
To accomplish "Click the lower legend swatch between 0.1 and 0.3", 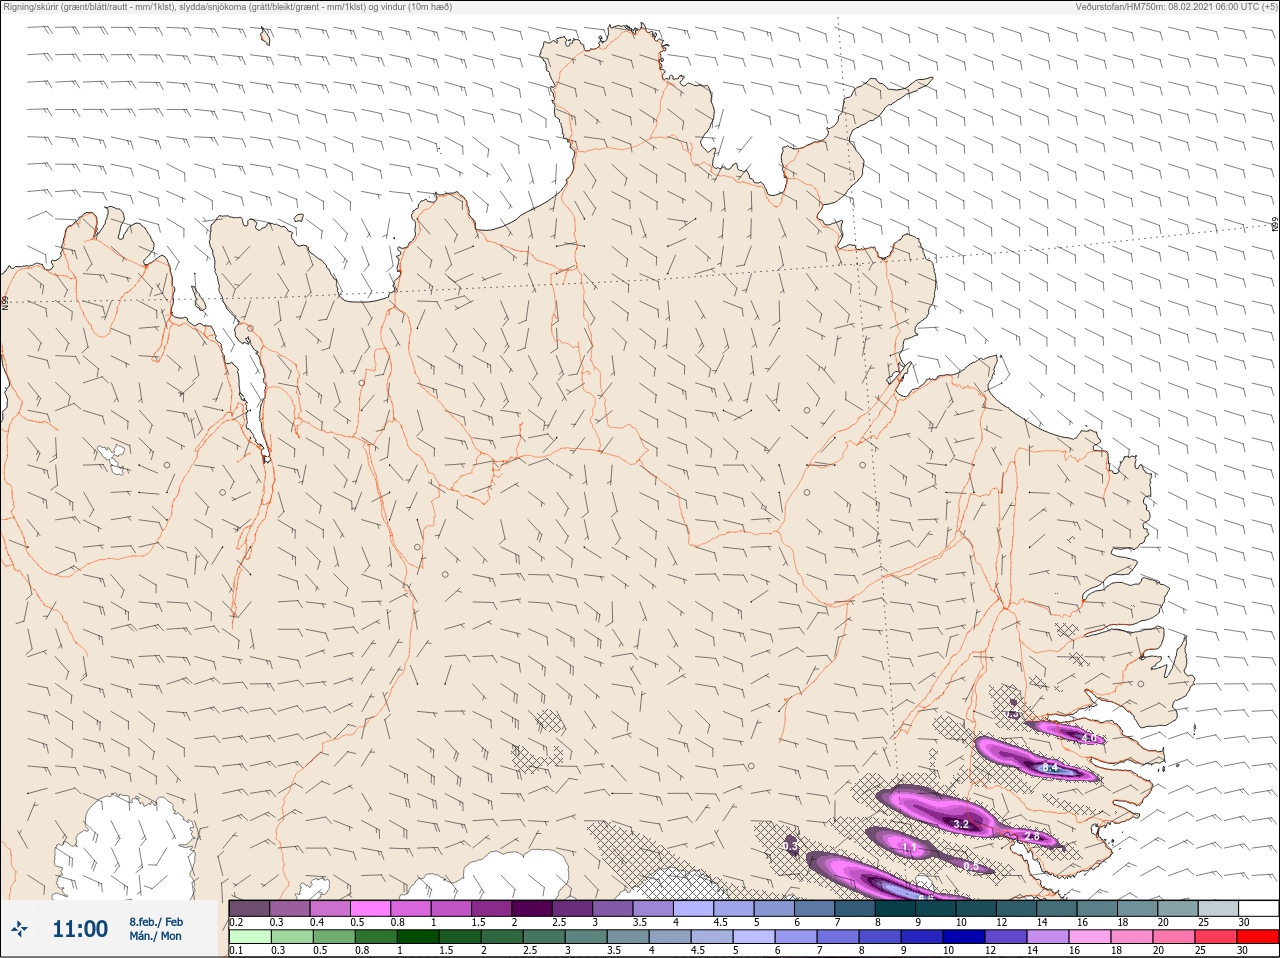I will [x=249, y=937].
